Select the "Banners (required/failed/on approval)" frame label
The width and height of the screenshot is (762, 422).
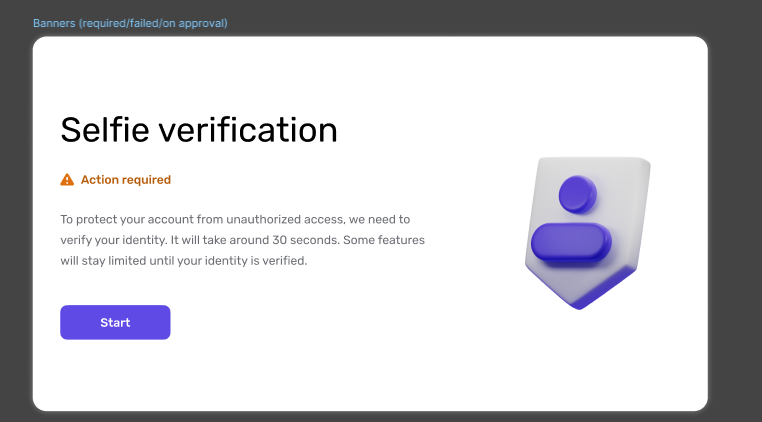tap(130, 22)
